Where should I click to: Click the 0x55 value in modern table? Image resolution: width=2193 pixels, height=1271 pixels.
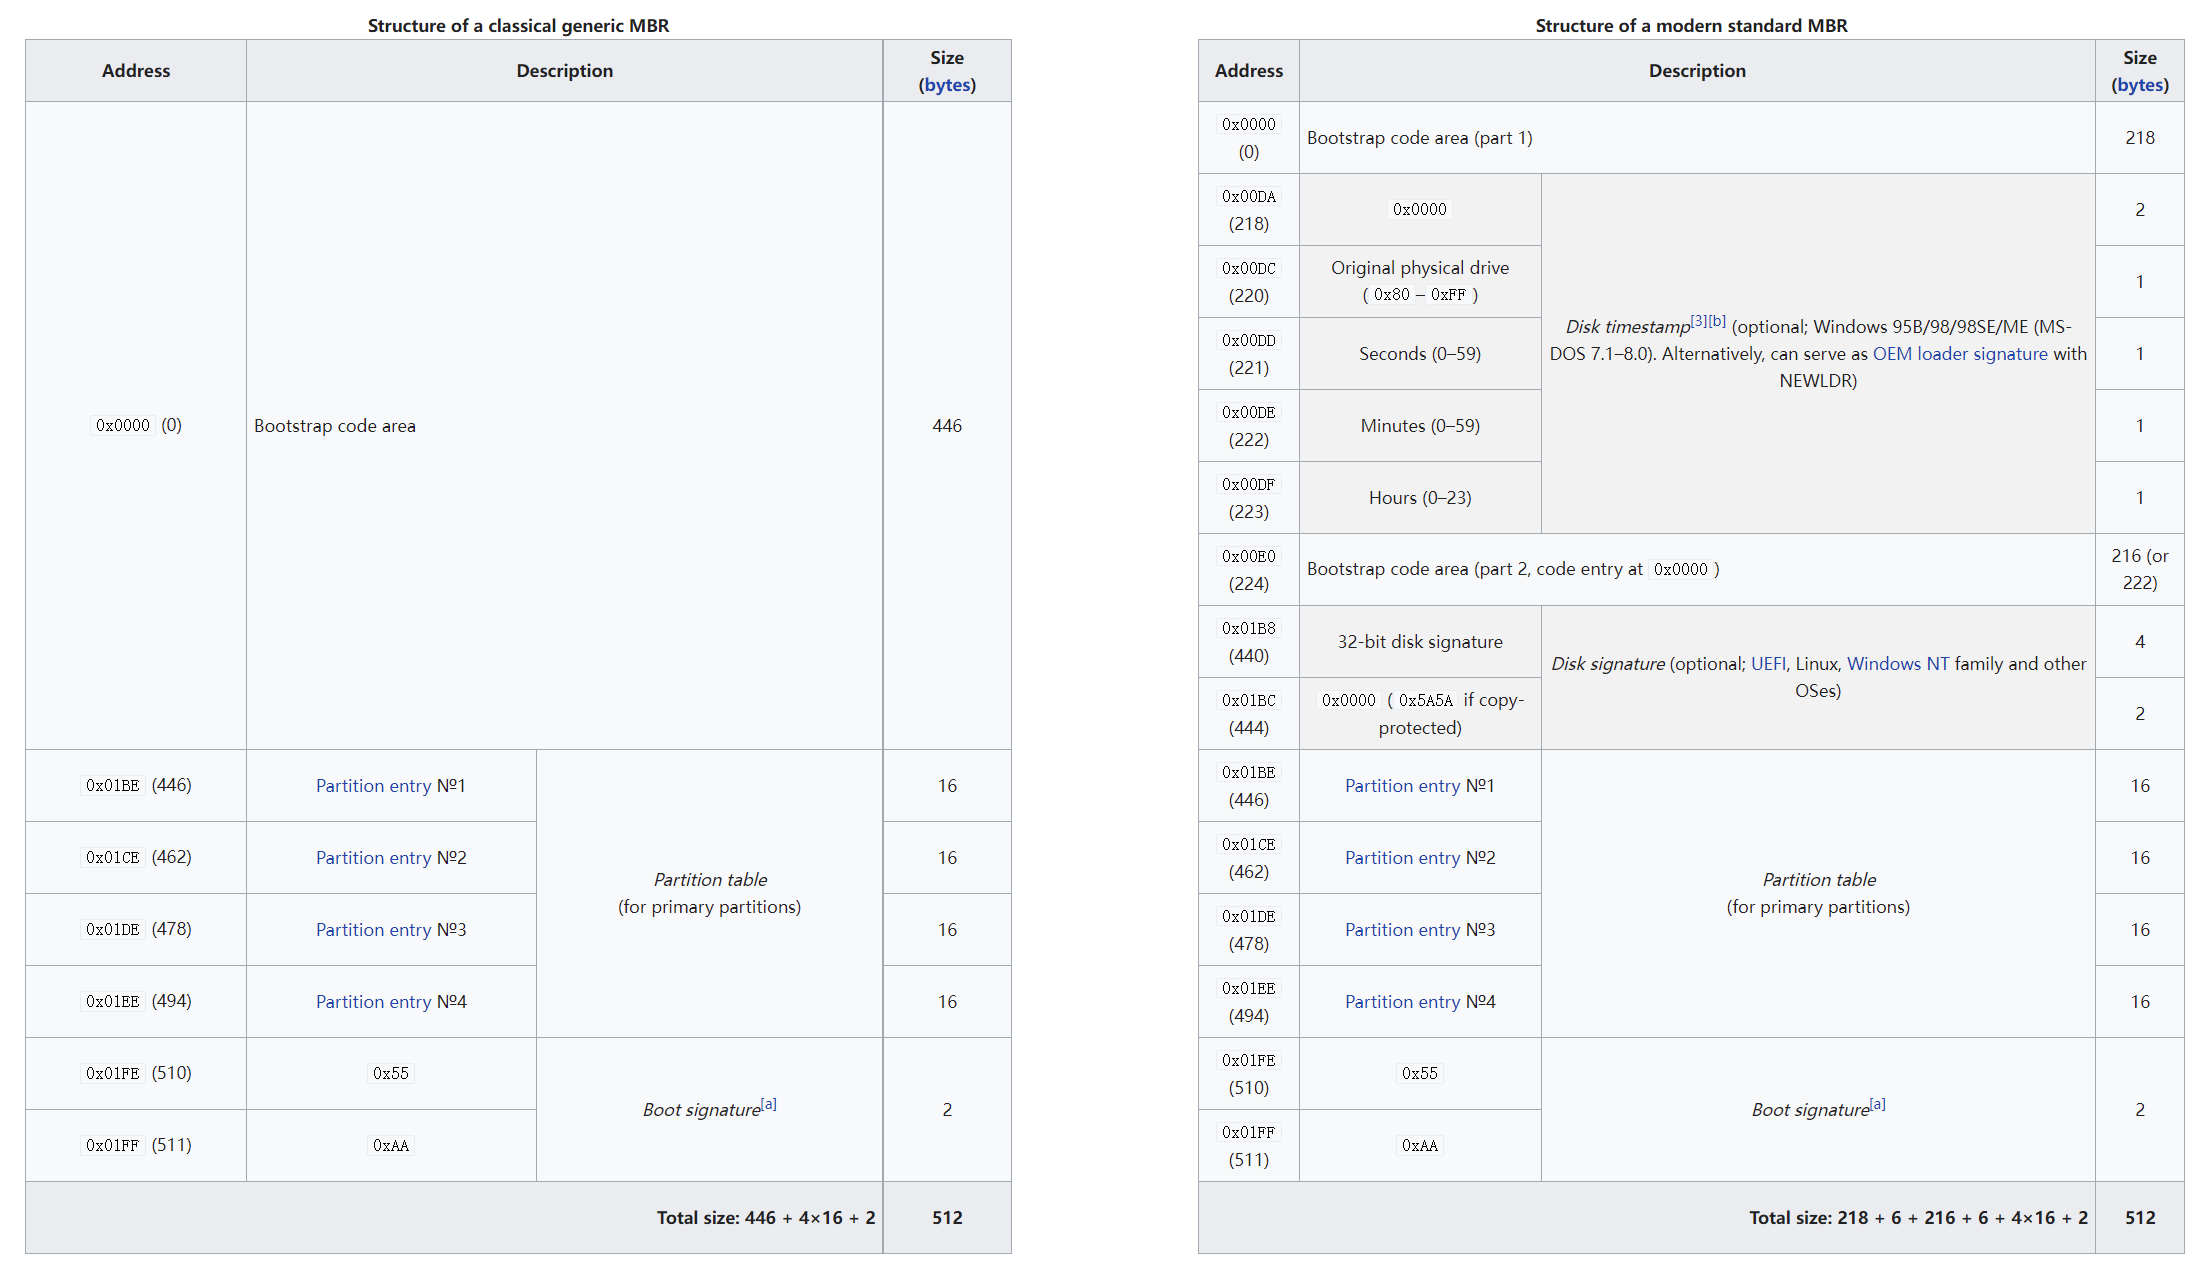1420,1074
